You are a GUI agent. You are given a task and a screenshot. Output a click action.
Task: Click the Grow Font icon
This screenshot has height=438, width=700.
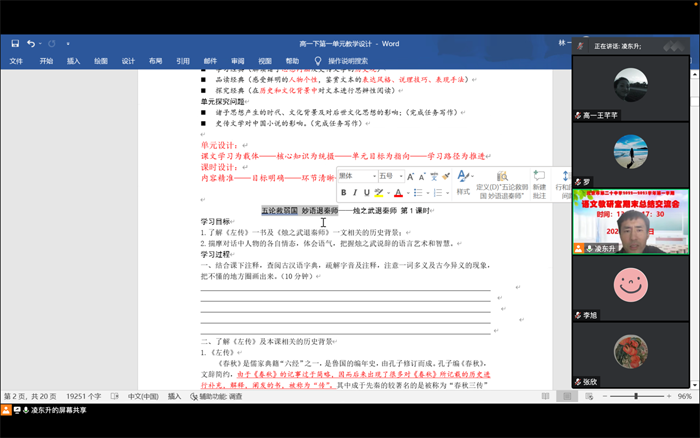(x=410, y=176)
